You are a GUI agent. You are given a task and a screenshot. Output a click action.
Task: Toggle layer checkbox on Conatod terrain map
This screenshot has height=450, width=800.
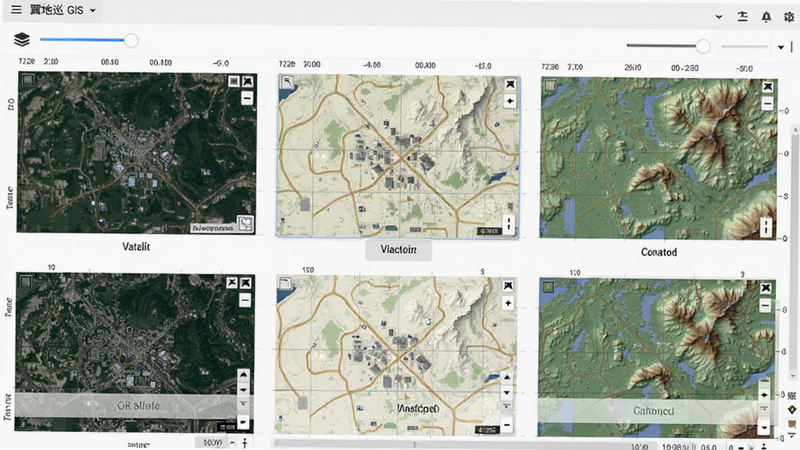(x=550, y=85)
